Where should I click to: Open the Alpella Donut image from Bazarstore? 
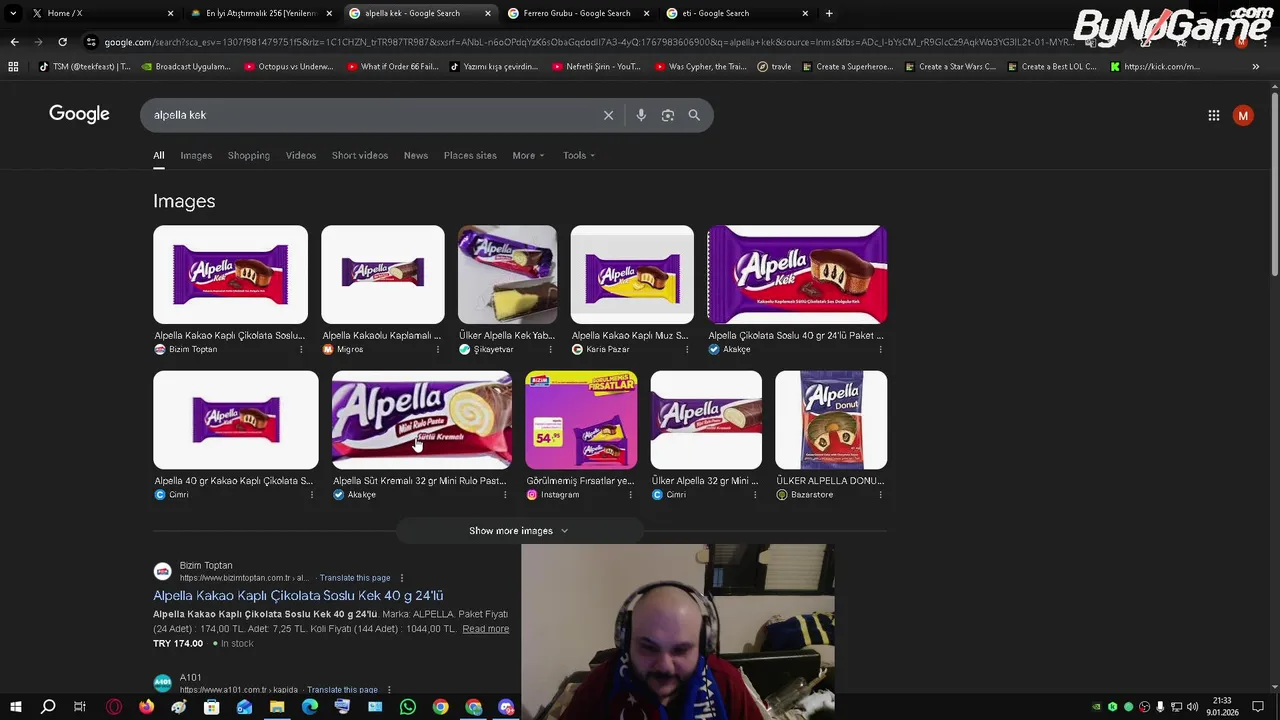pos(831,420)
